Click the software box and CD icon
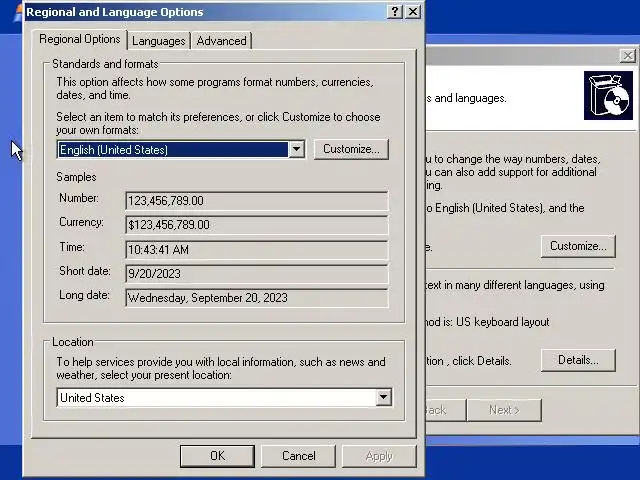640x480 pixels. coord(608,96)
